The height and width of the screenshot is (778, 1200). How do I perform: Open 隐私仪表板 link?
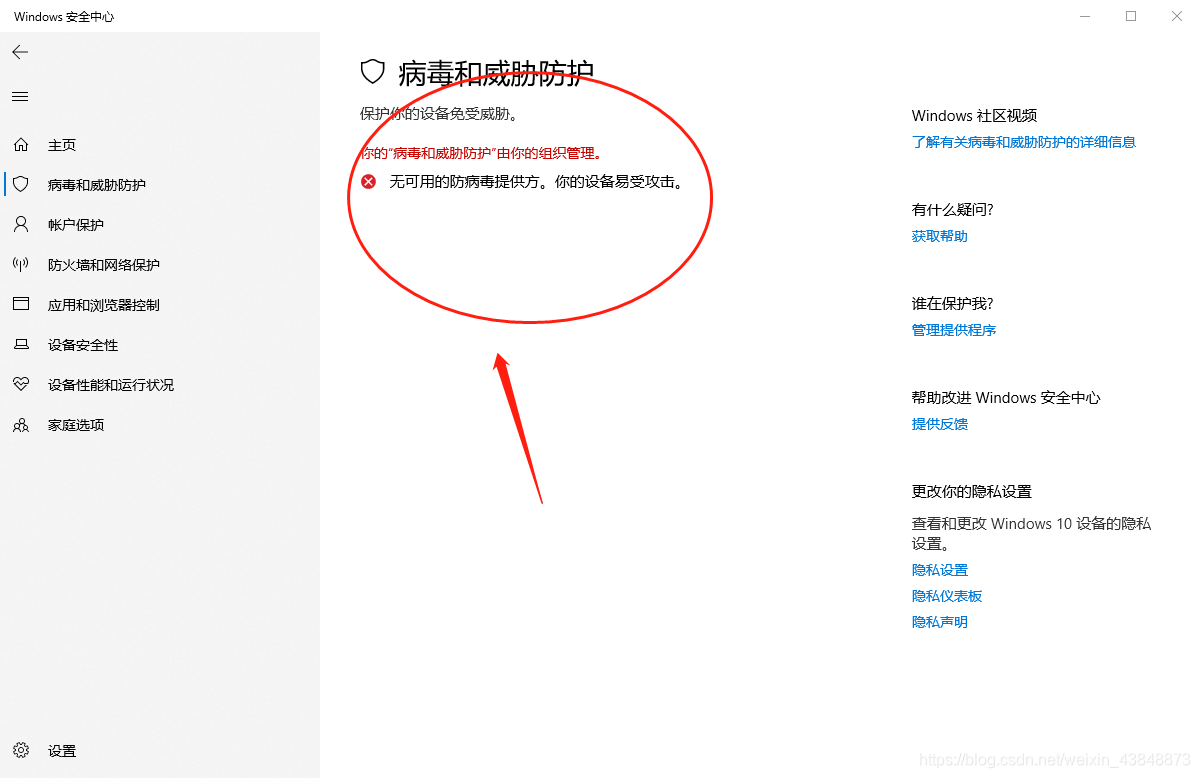946,595
